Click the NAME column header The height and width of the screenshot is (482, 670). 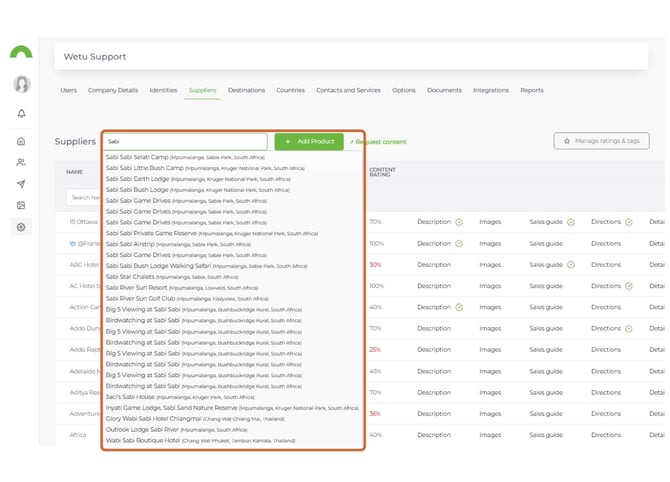74,172
